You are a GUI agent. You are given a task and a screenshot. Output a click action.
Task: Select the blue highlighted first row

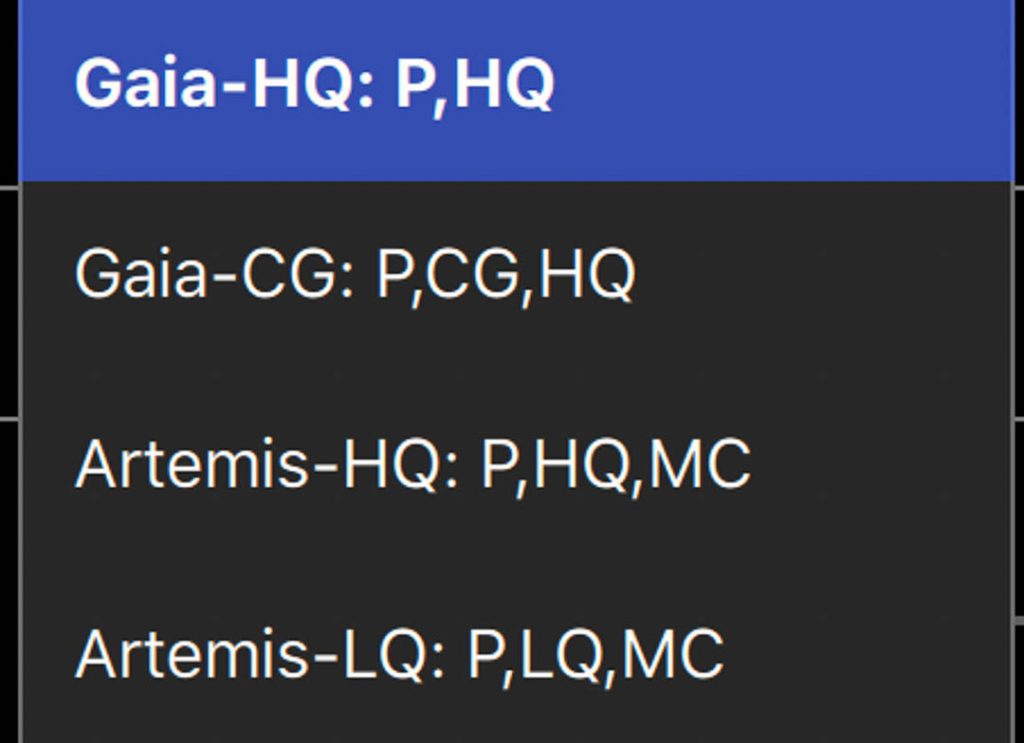pyautogui.click(x=516, y=90)
